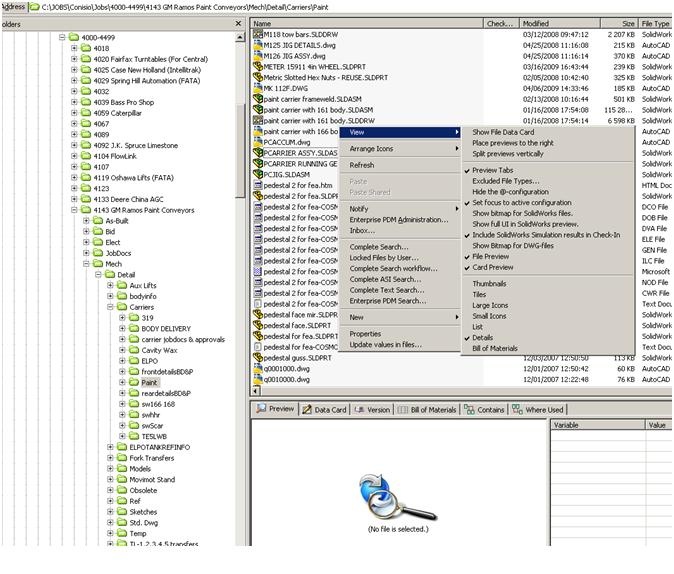The image size is (674, 574).
Task: Choose Complete Search from context menu
Action: pos(400,246)
